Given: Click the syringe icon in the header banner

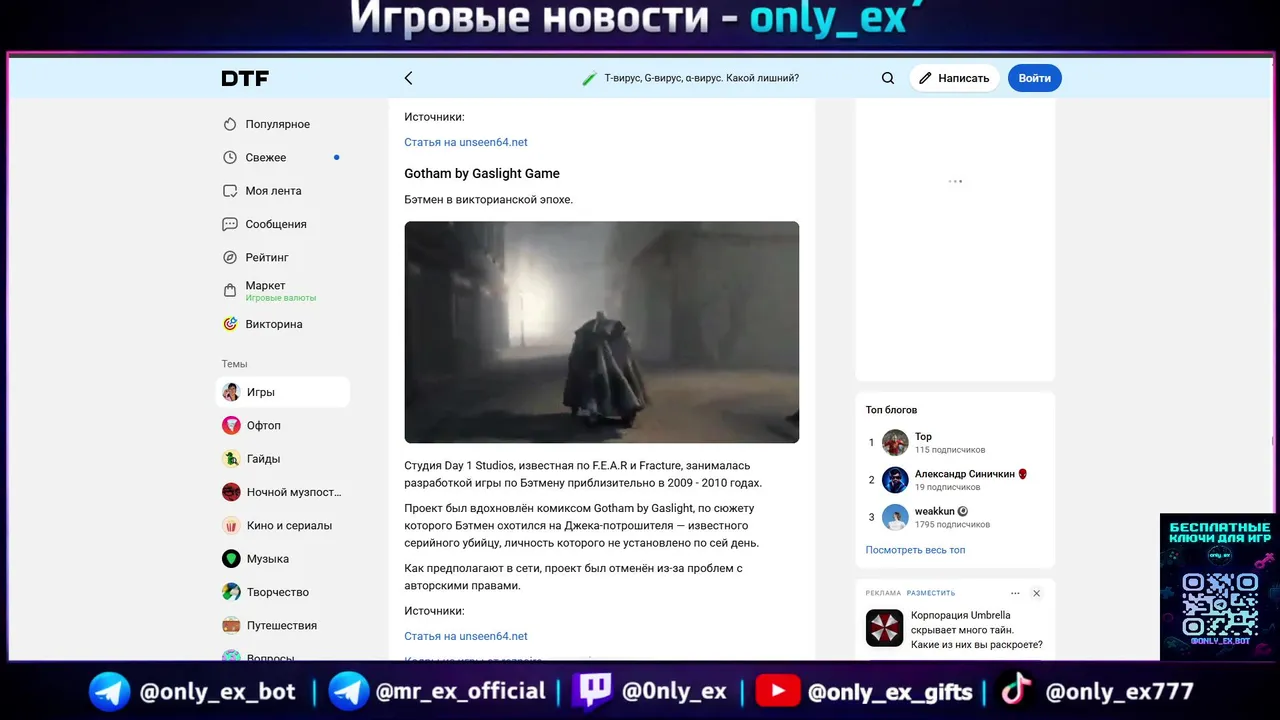Looking at the screenshot, I should click(590, 78).
